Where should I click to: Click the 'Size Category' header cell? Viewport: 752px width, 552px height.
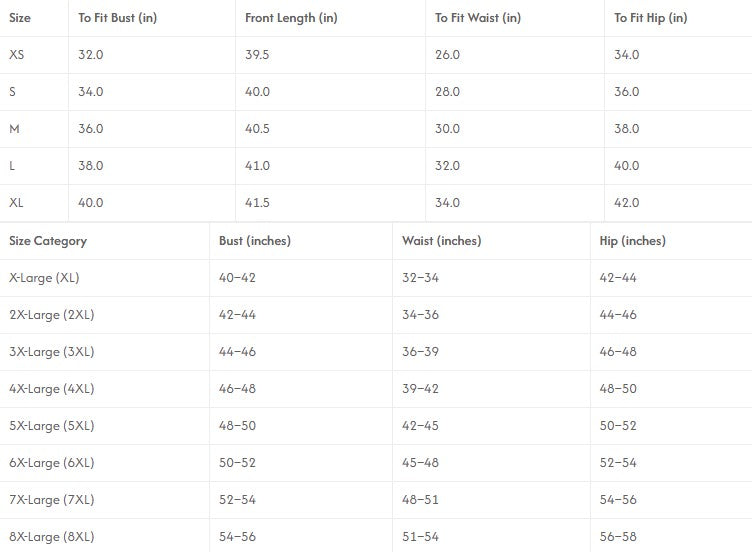(x=48, y=241)
